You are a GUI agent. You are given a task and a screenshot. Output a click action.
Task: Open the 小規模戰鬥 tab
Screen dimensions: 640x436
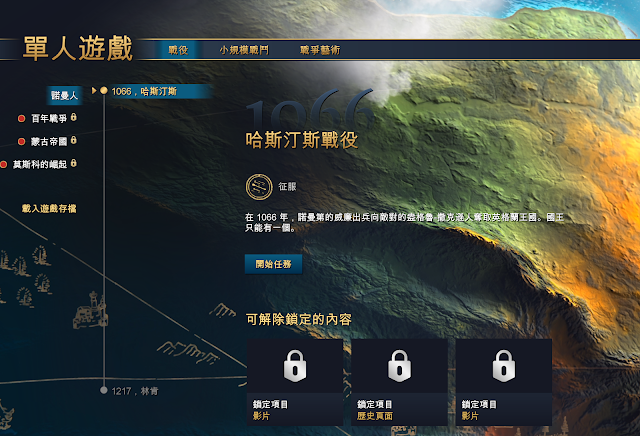click(244, 50)
